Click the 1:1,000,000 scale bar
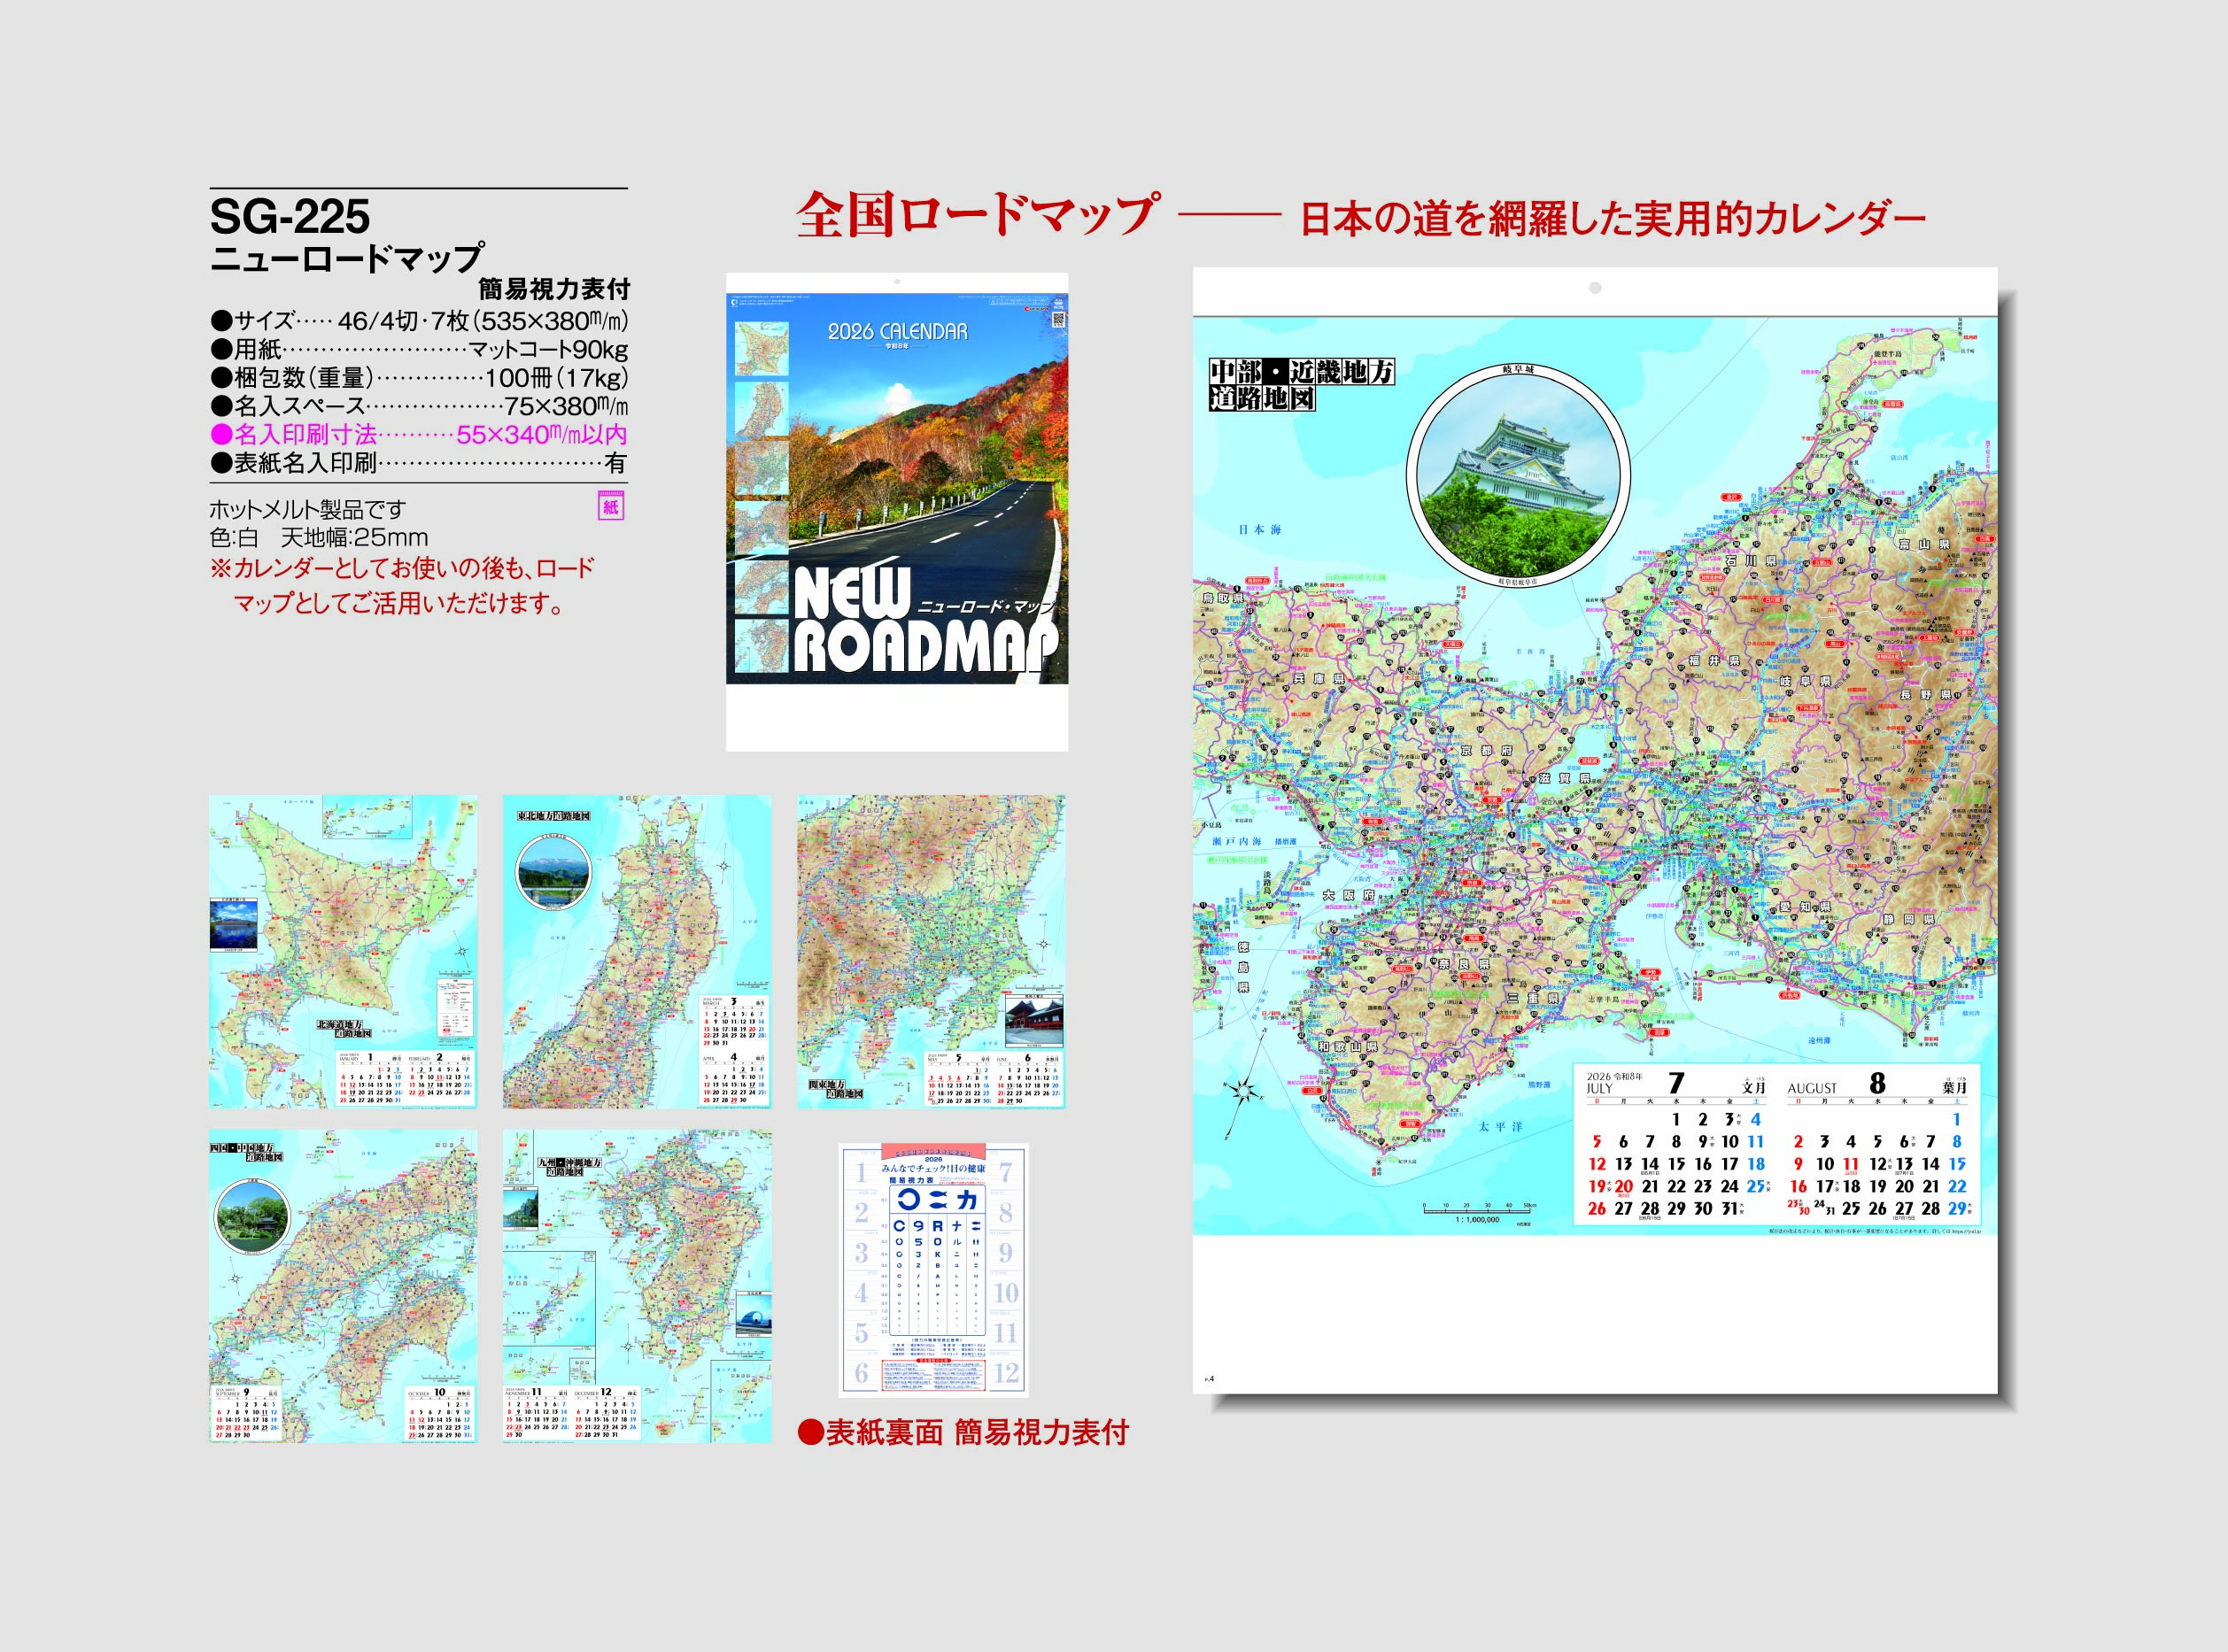This screenshot has height=1652, width=2228. [1476, 1212]
